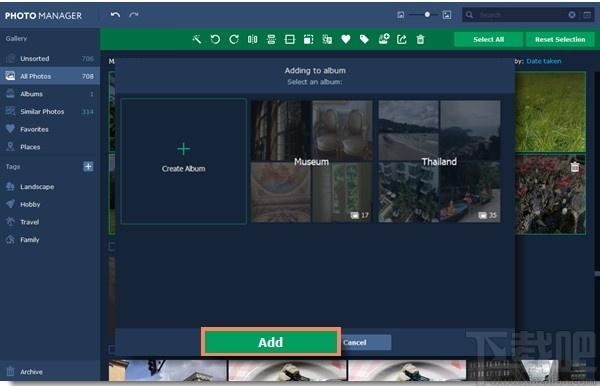This screenshot has width=600, height=386.
Task: Mark selection as favorite with heart icon
Action: [346, 39]
